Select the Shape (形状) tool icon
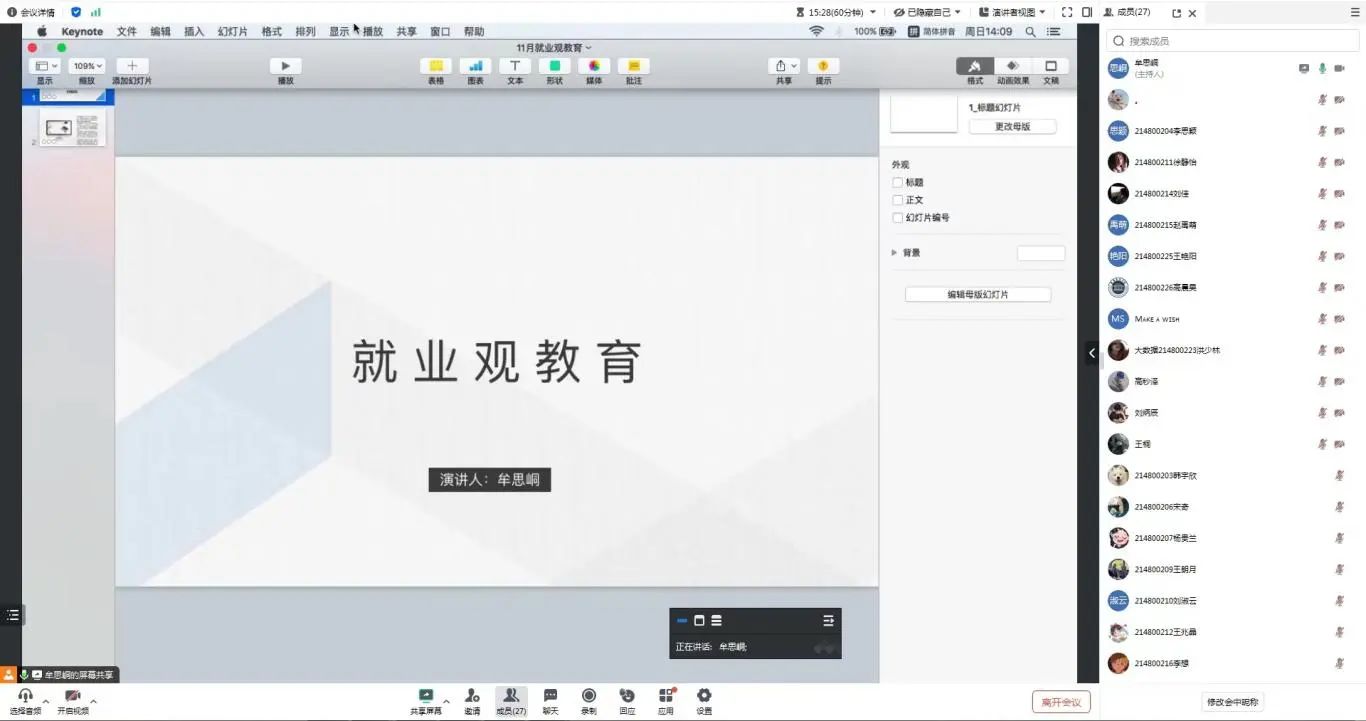This screenshot has height=721, width=1366. coord(554,66)
